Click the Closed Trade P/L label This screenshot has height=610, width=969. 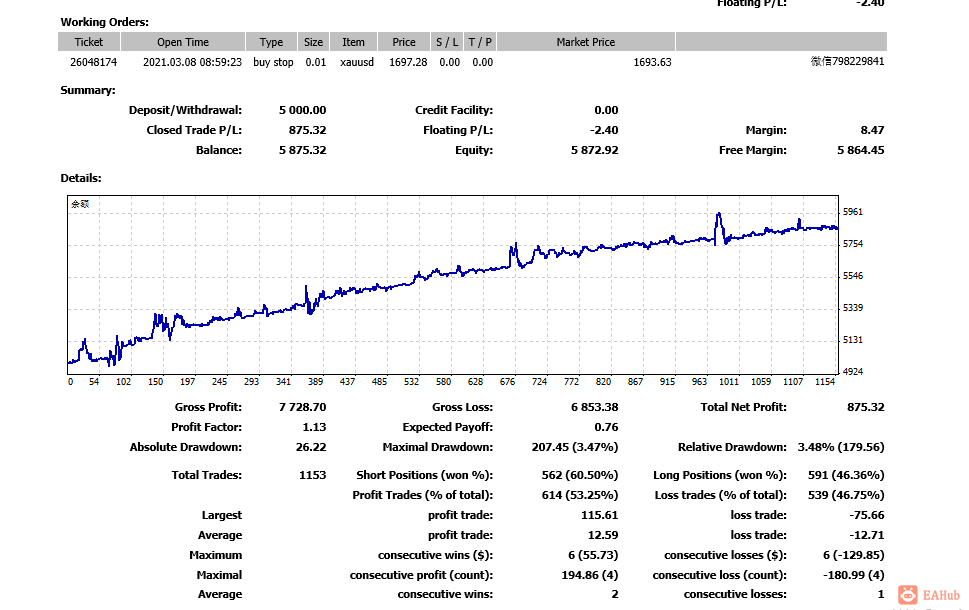tap(194, 130)
